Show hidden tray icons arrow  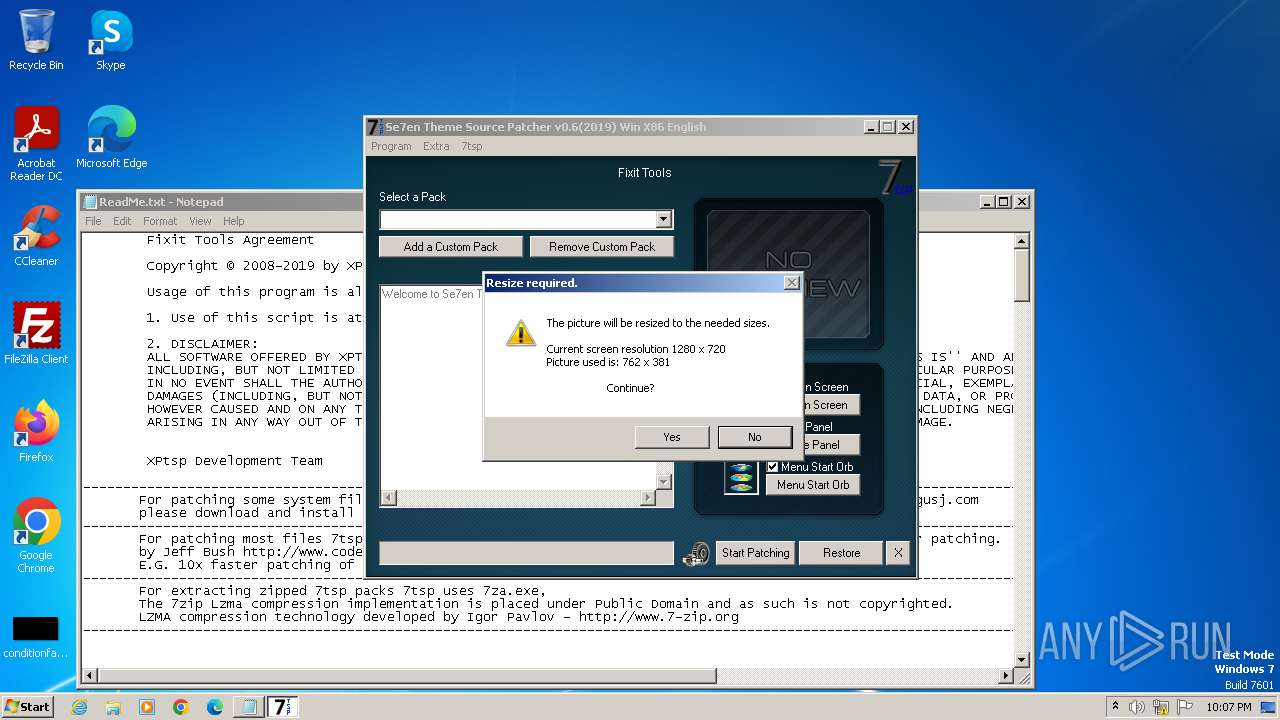tap(1116, 707)
